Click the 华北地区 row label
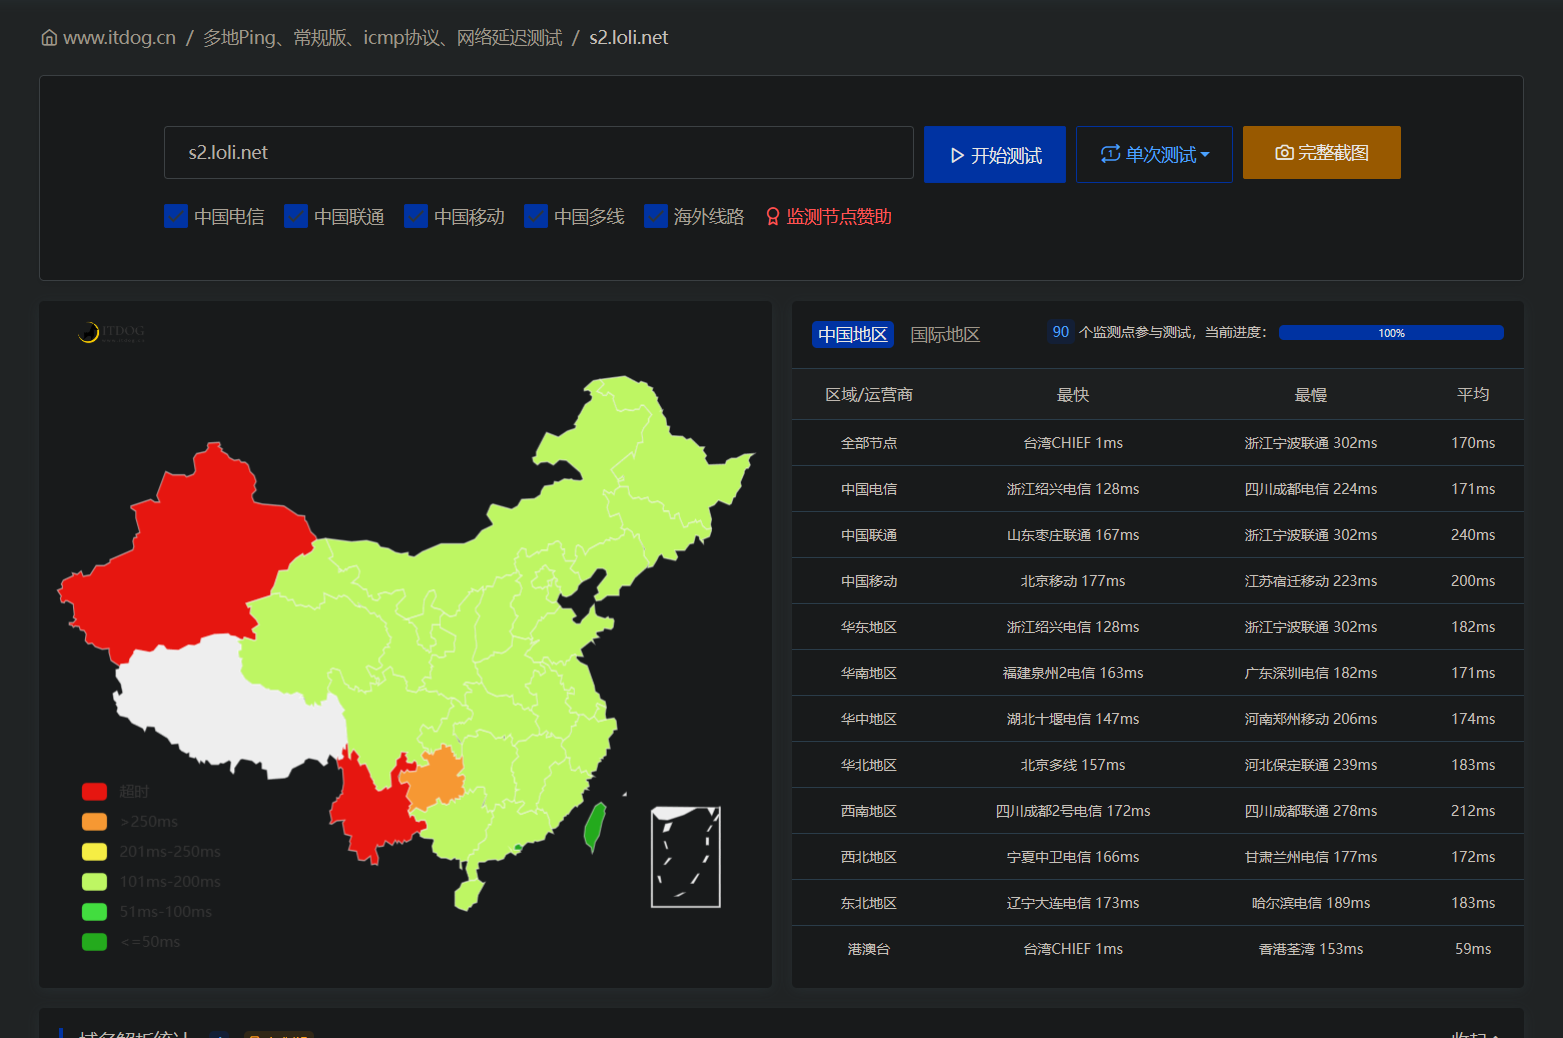 tap(869, 765)
